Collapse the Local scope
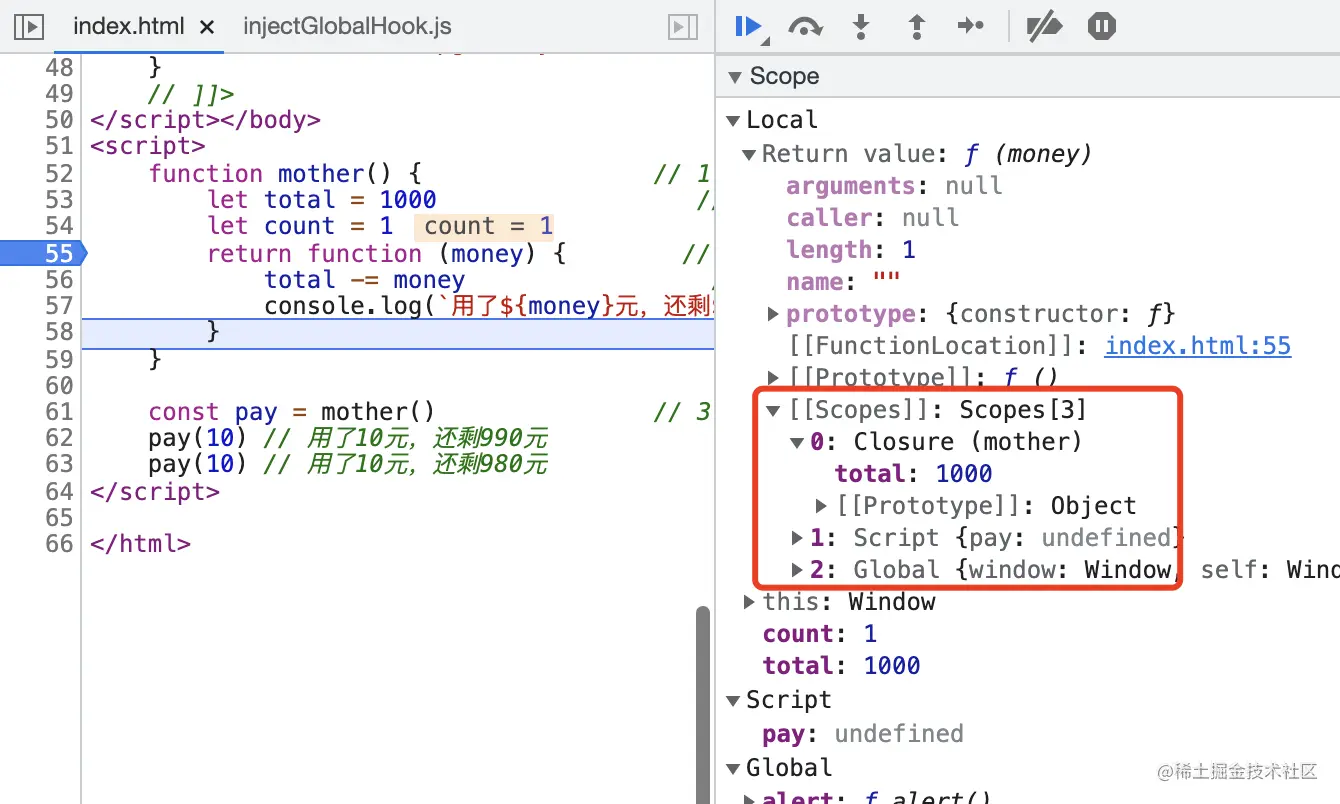1340x804 pixels. [x=733, y=120]
